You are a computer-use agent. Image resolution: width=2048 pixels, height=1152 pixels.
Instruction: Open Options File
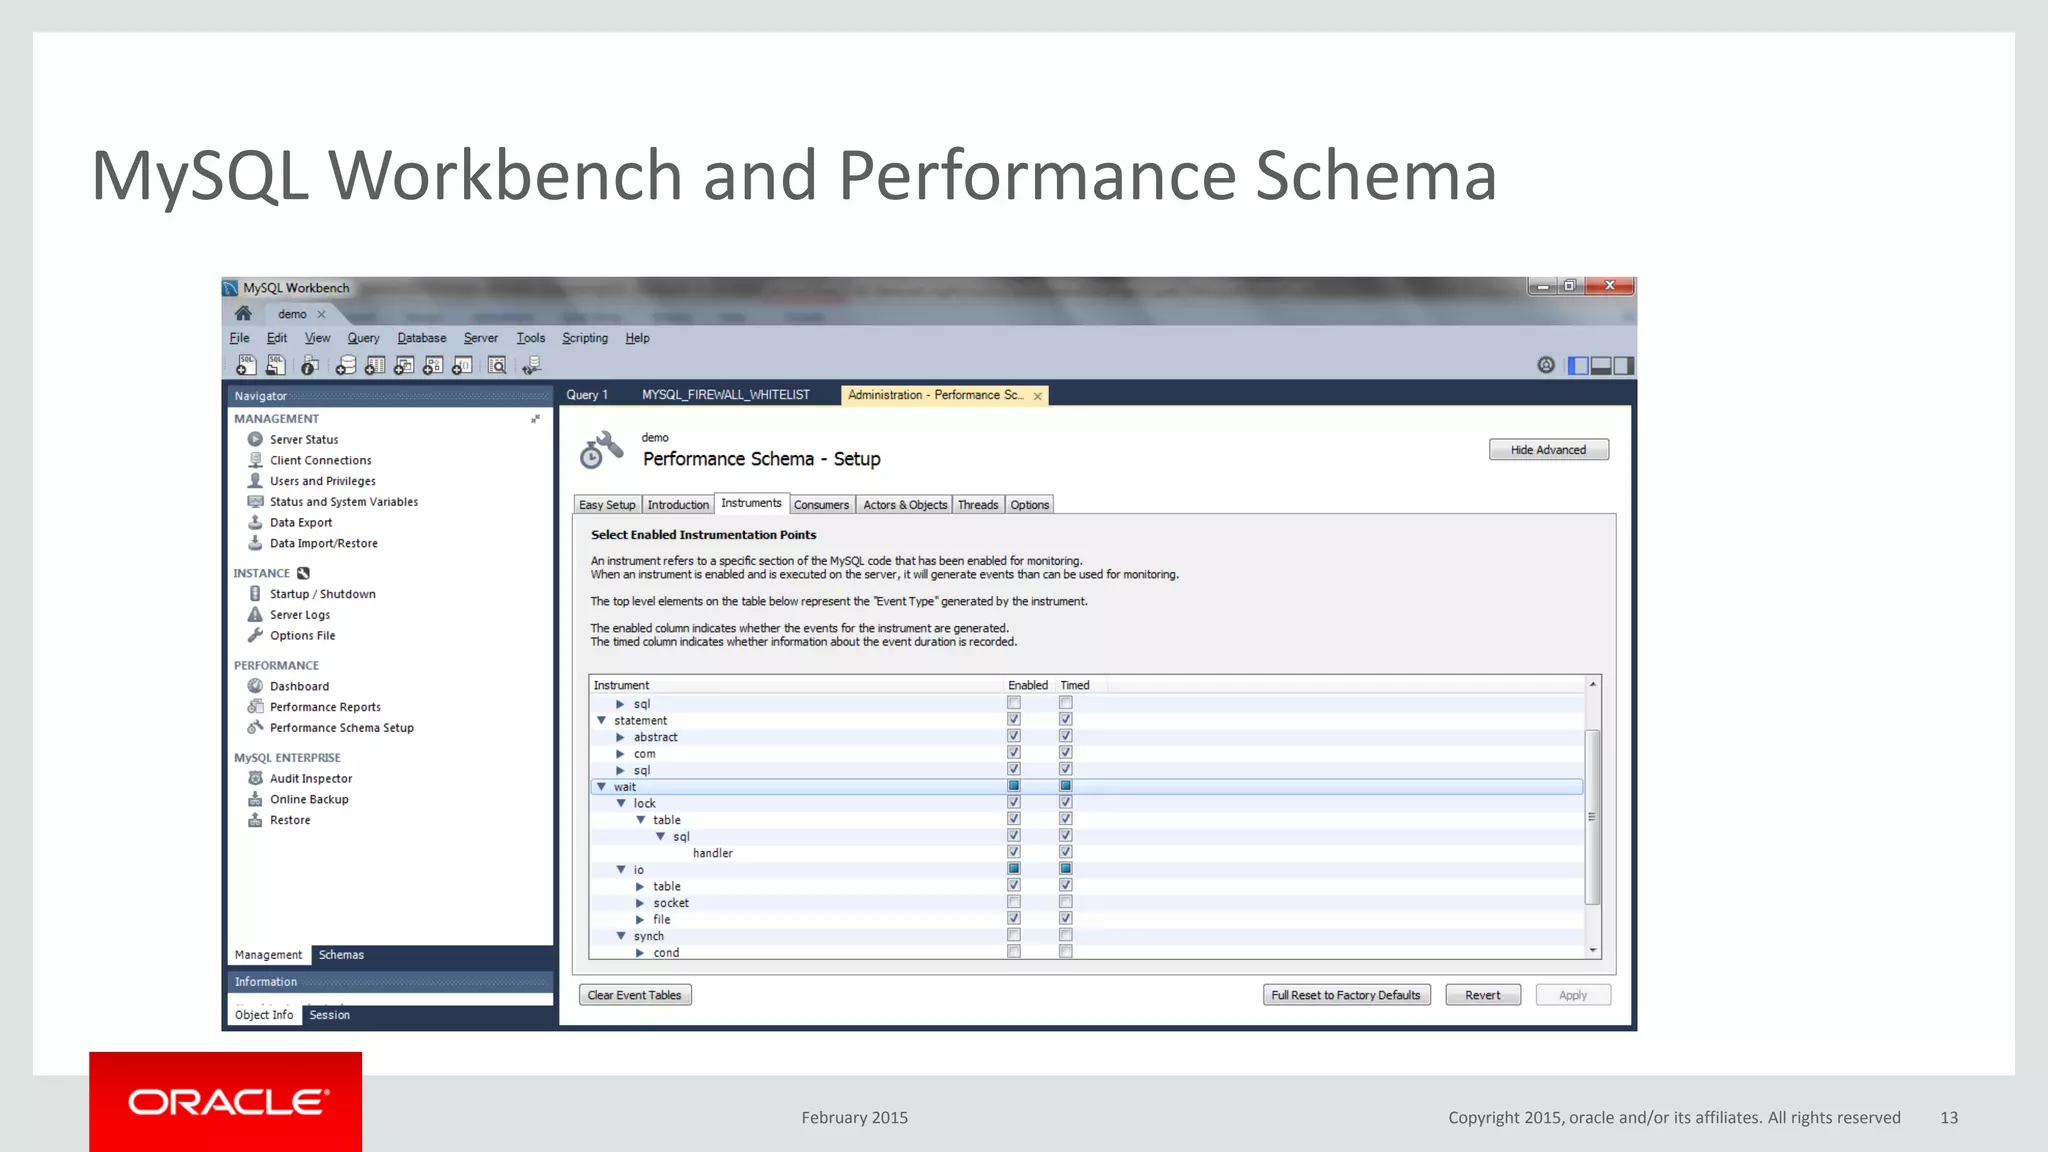point(302,636)
